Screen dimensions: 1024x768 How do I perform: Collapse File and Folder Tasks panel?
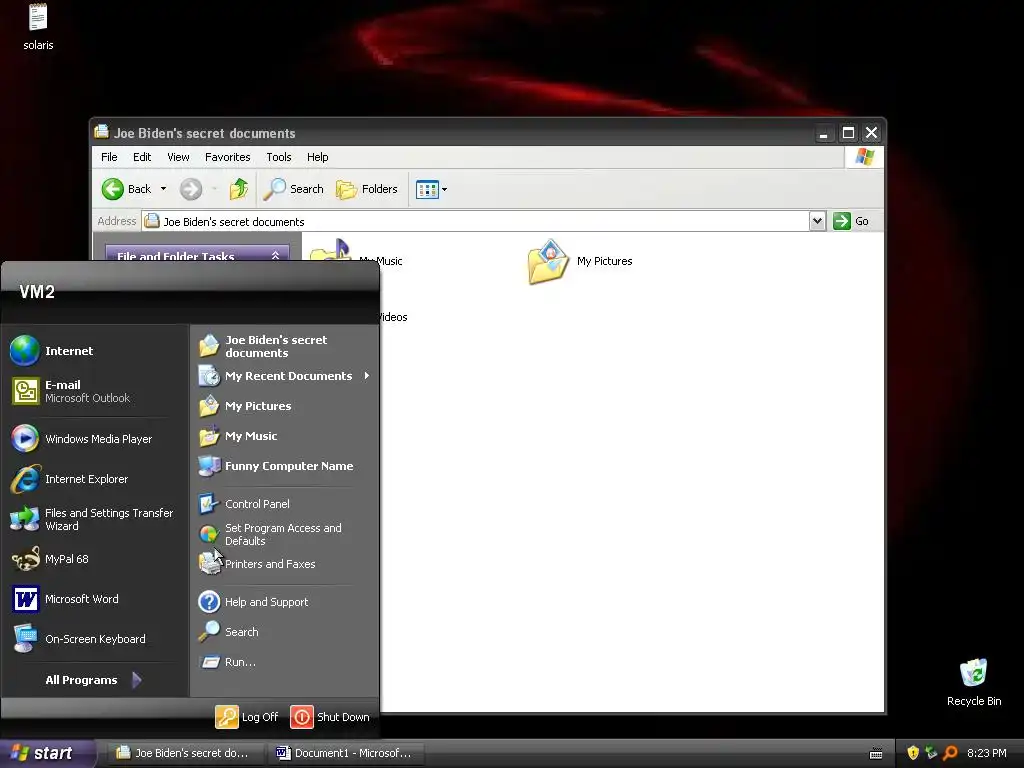click(276, 255)
